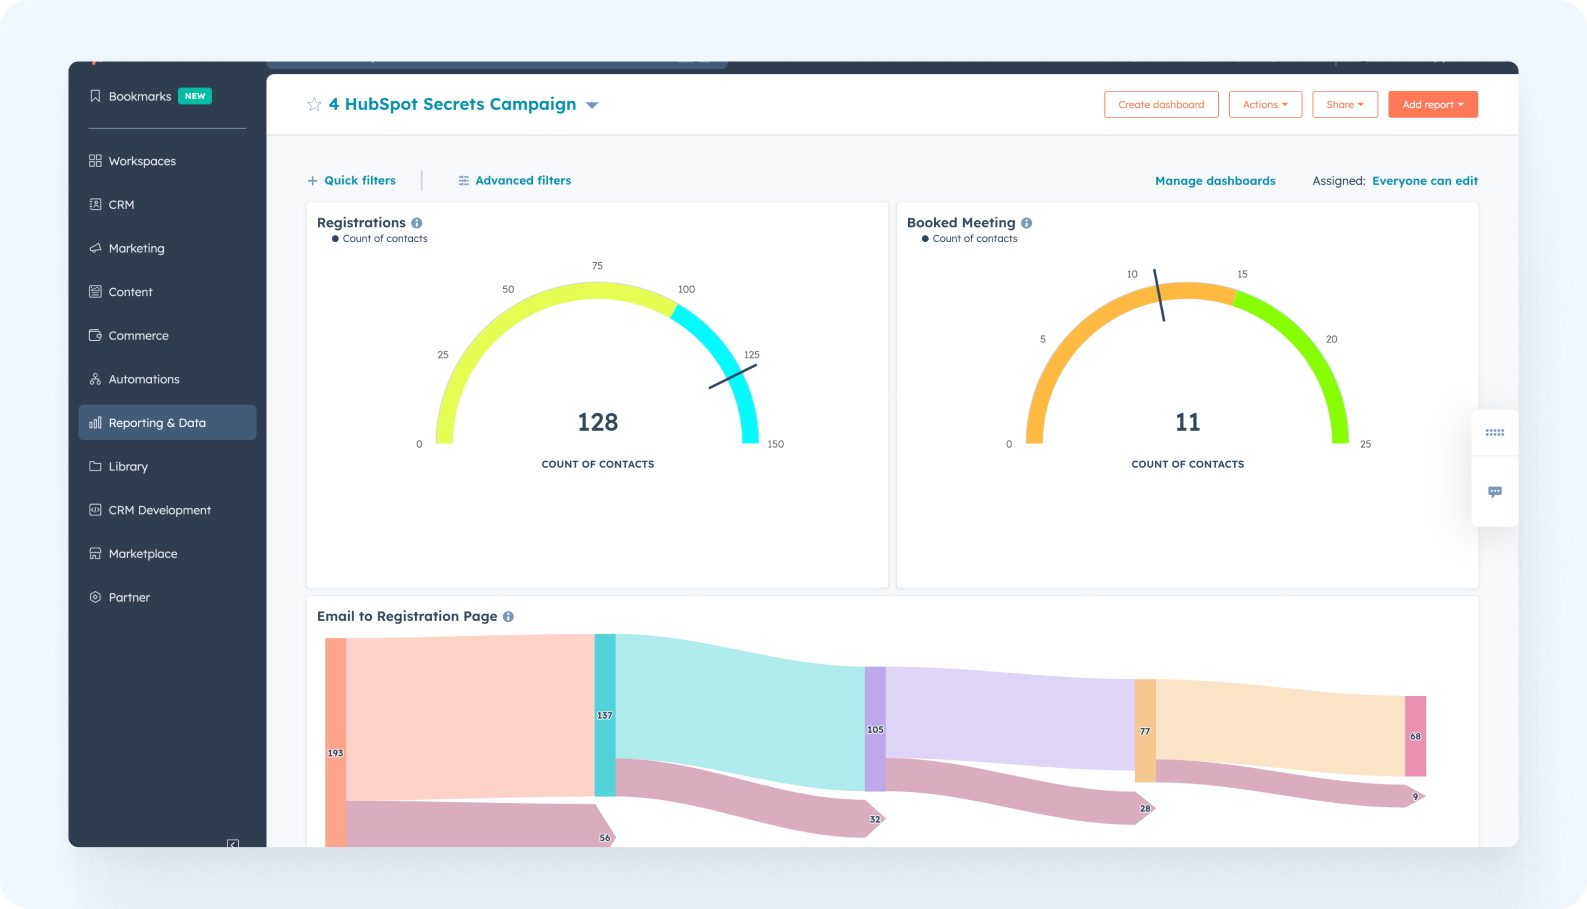Click the plus icon beside Quick filters
The height and width of the screenshot is (909, 1587).
pyautogui.click(x=312, y=181)
